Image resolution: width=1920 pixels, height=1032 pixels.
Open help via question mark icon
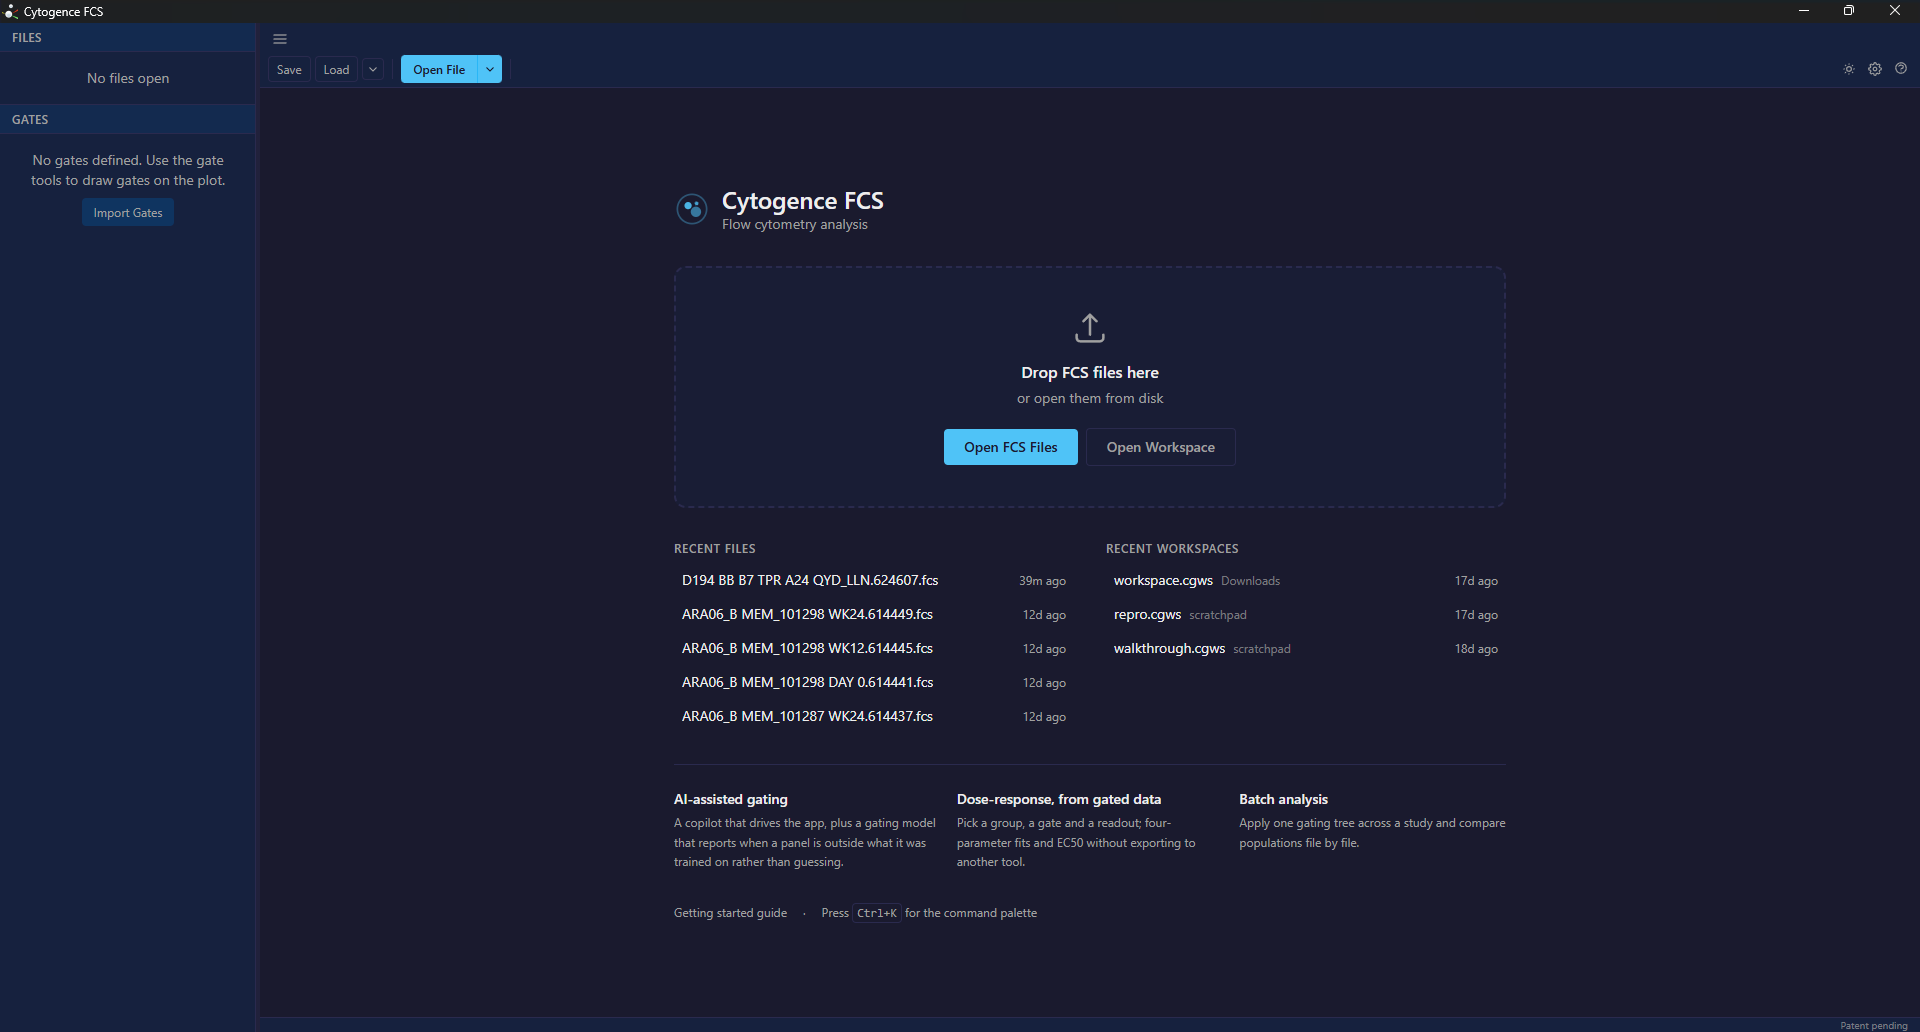pyautogui.click(x=1901, y=69)
